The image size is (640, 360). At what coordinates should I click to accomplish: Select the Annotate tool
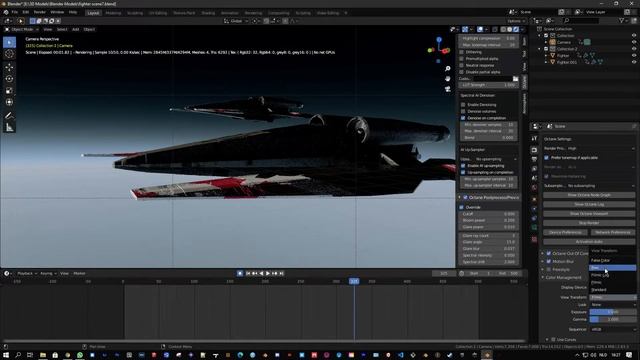9,116
